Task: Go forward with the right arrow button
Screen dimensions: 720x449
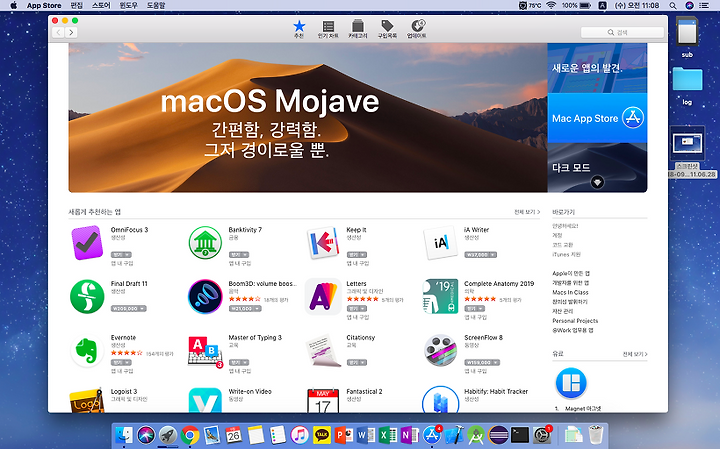Action: pyautogui.click(x=71, y=32)
